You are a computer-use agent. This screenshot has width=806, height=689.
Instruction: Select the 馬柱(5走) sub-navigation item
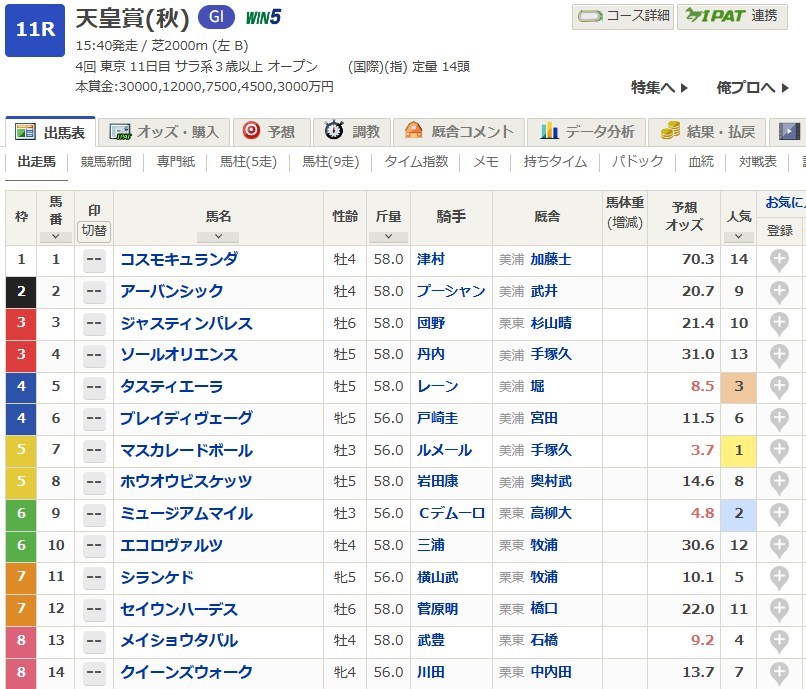[248, 161]
